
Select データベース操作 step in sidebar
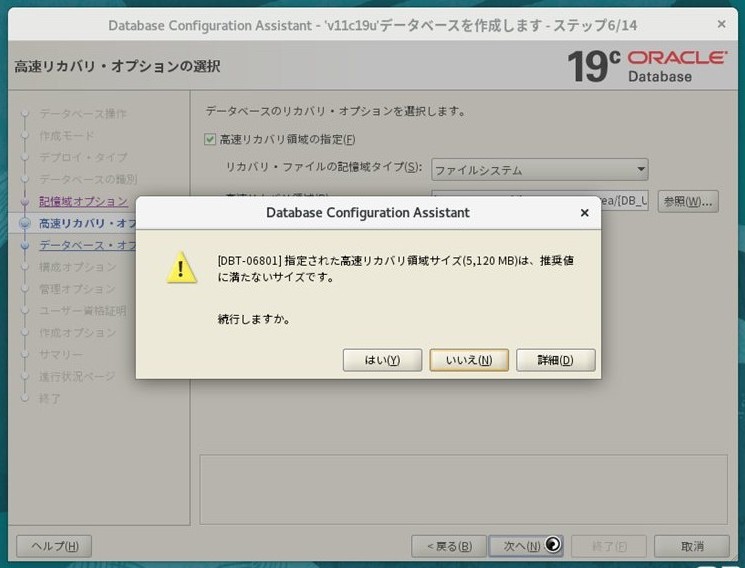[x=83, y=113]
